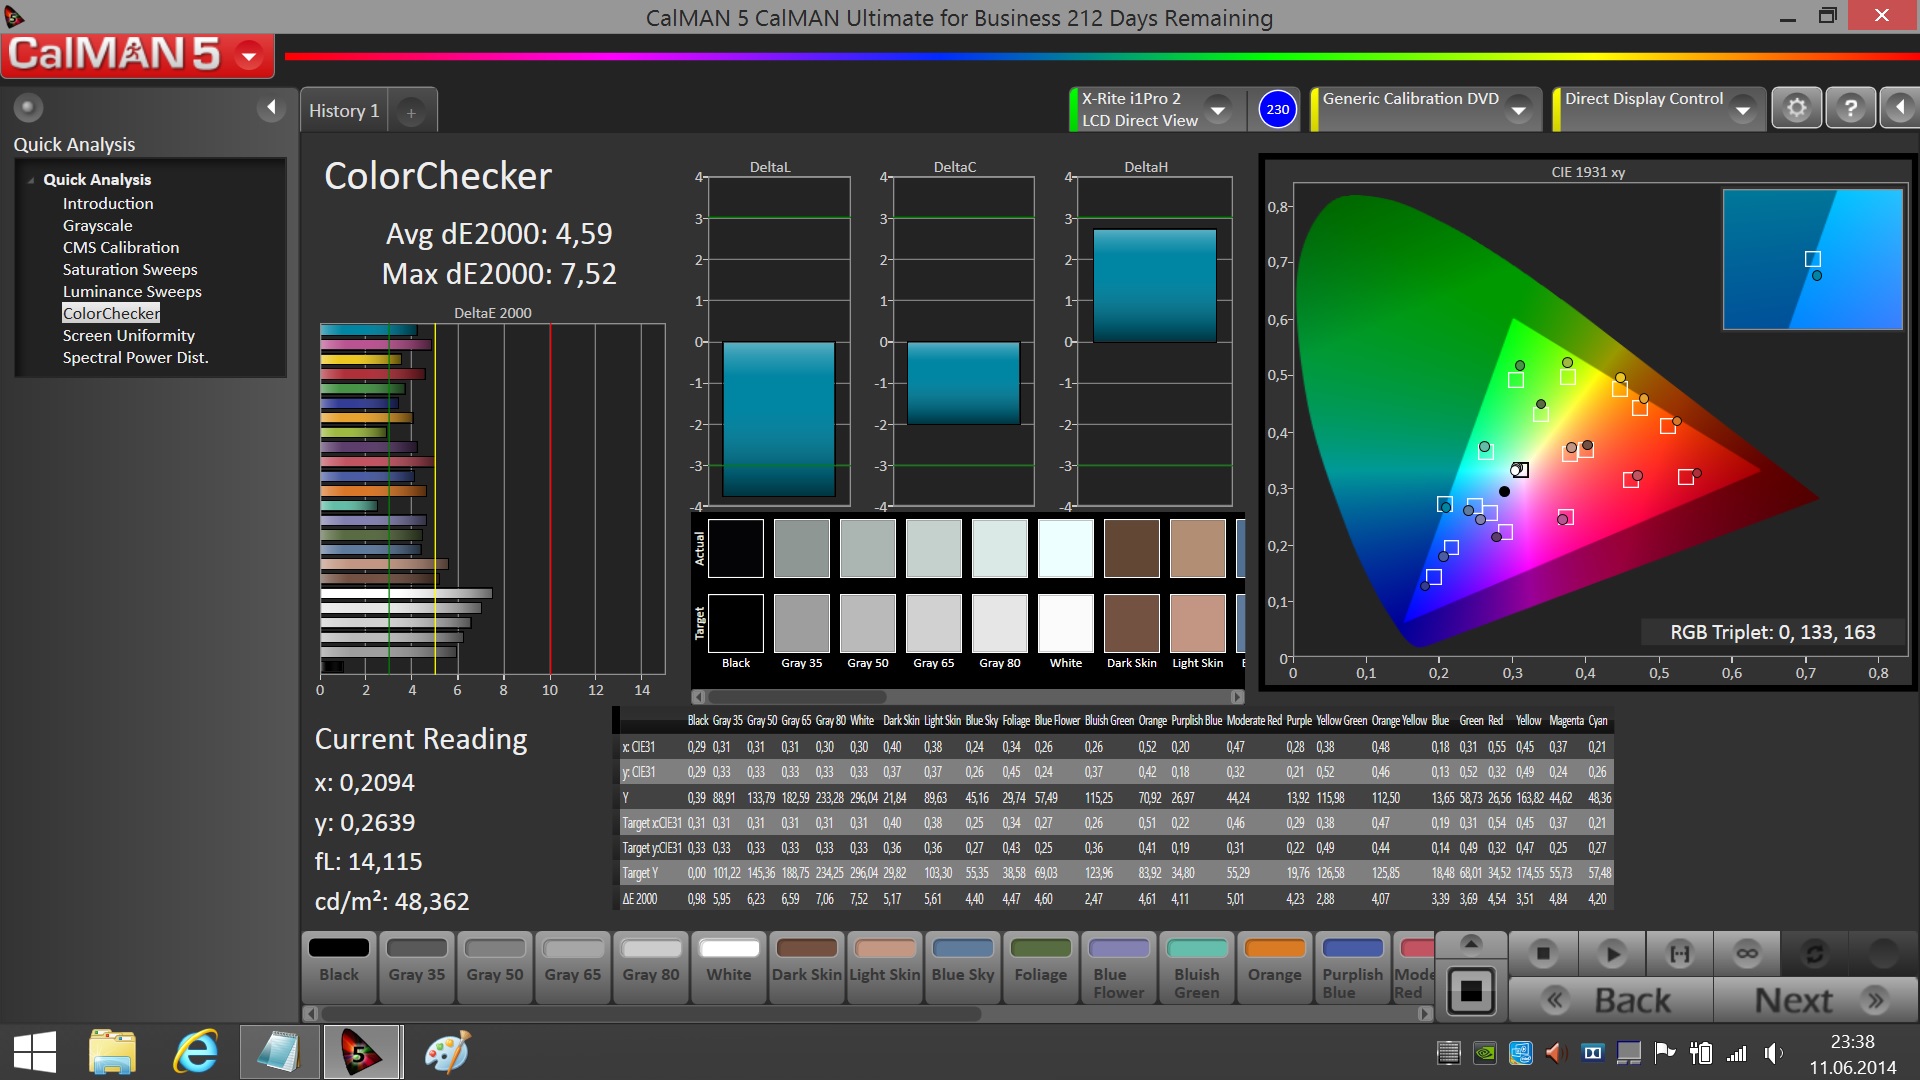Click the blue 230 meter timer circle

coord(1277,110)
